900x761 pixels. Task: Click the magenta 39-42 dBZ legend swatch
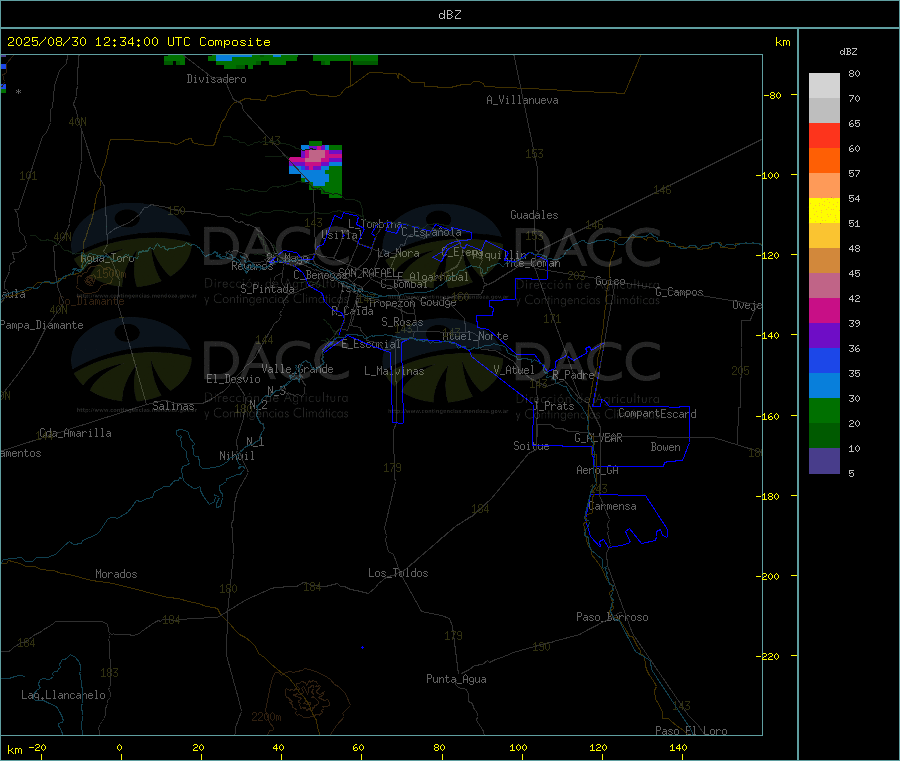(x=824, y=310)
